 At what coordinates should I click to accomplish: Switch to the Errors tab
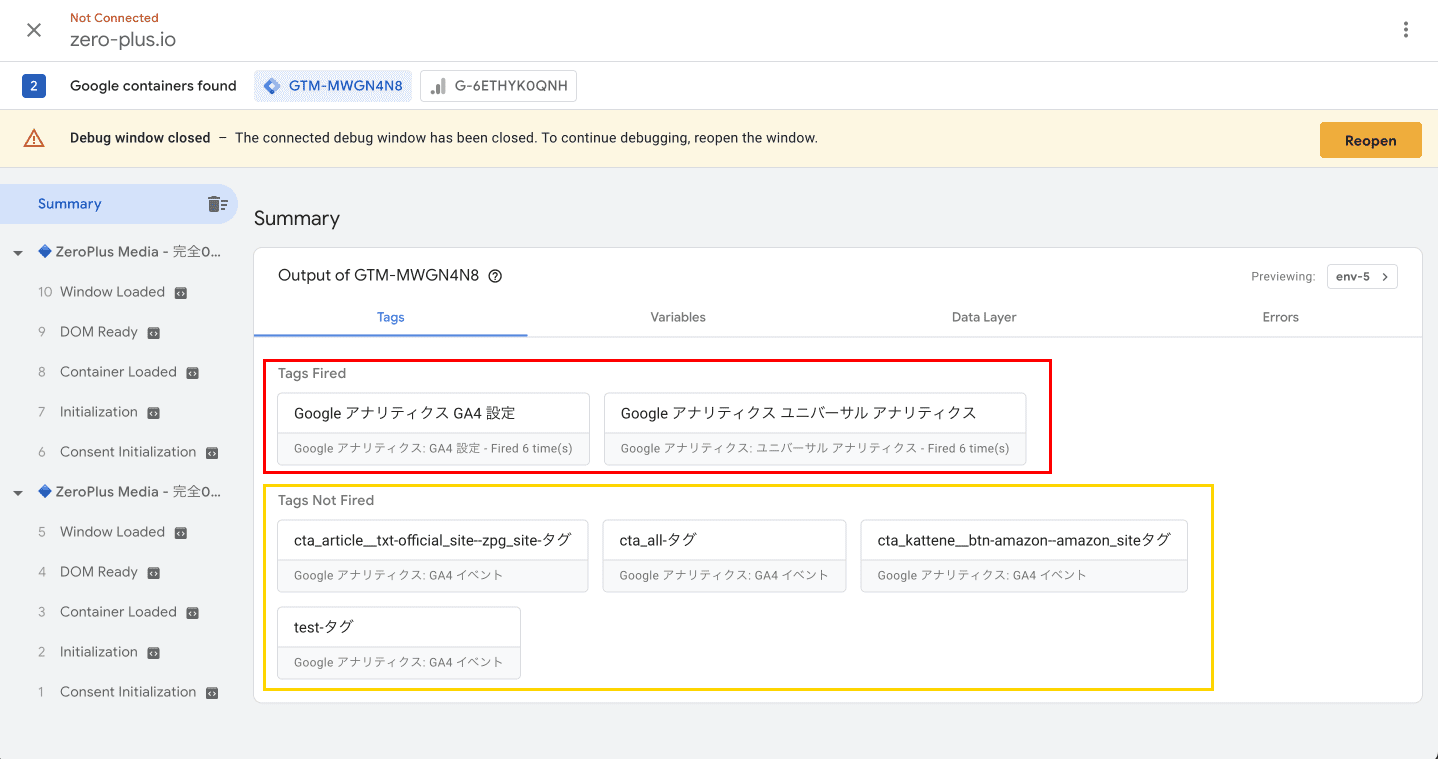coord(1280,317)
